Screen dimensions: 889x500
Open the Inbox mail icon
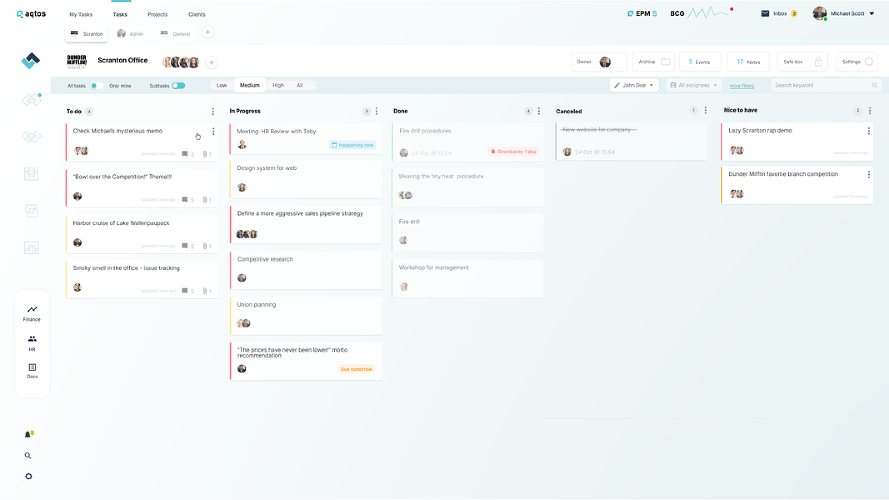click(x=765, y=14)
